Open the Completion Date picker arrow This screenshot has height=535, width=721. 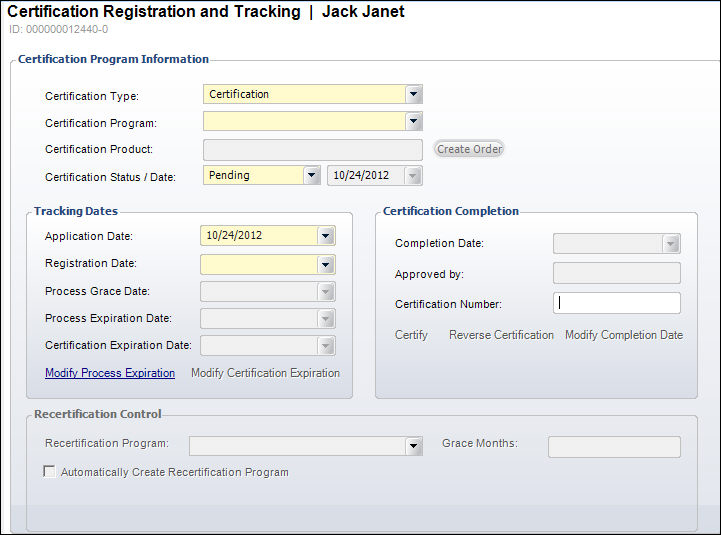click(670, 244)
